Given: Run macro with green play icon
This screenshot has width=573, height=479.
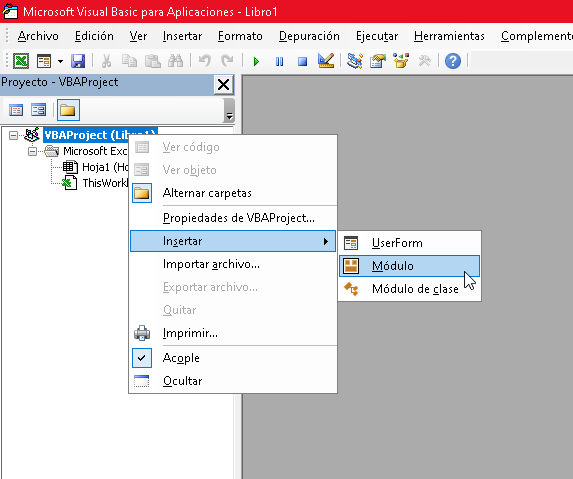Looking at the screenshot, I should [256, 61].
